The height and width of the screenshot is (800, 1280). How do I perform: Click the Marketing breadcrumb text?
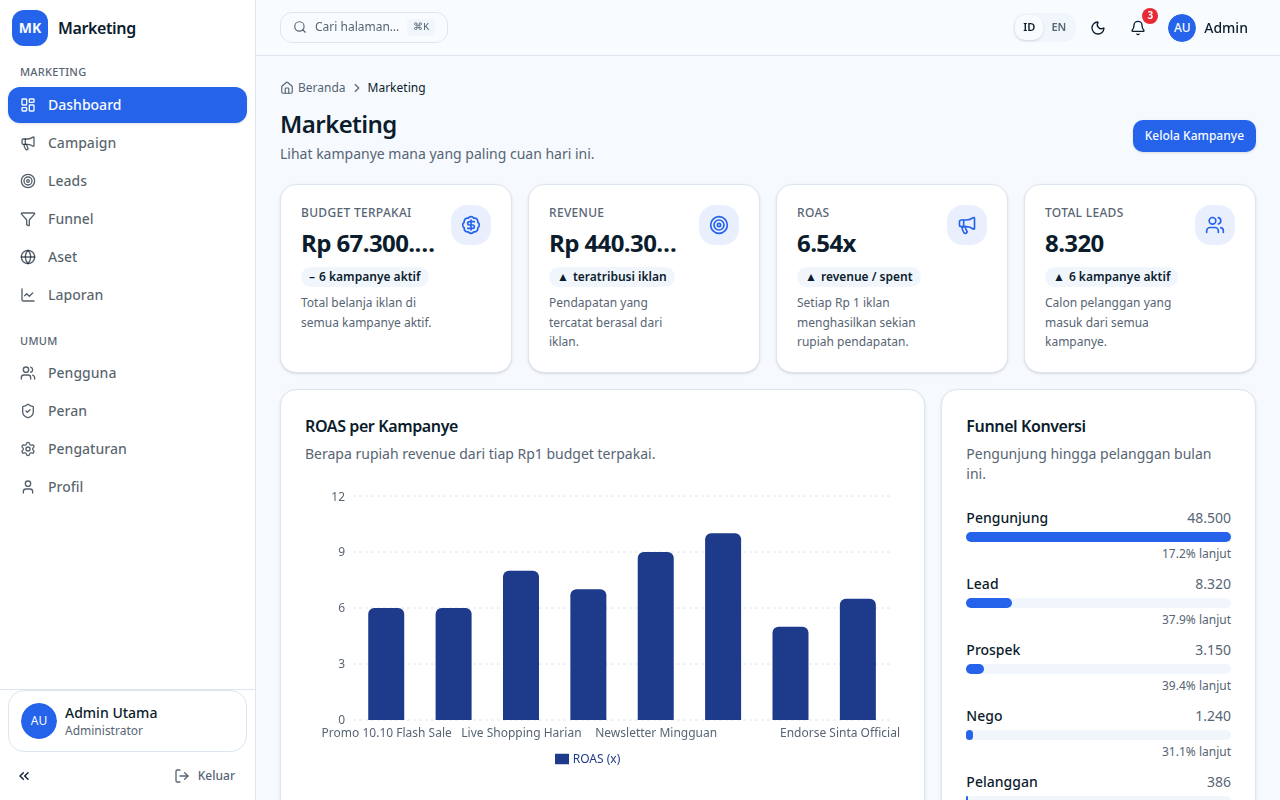(x=396, y=88)
